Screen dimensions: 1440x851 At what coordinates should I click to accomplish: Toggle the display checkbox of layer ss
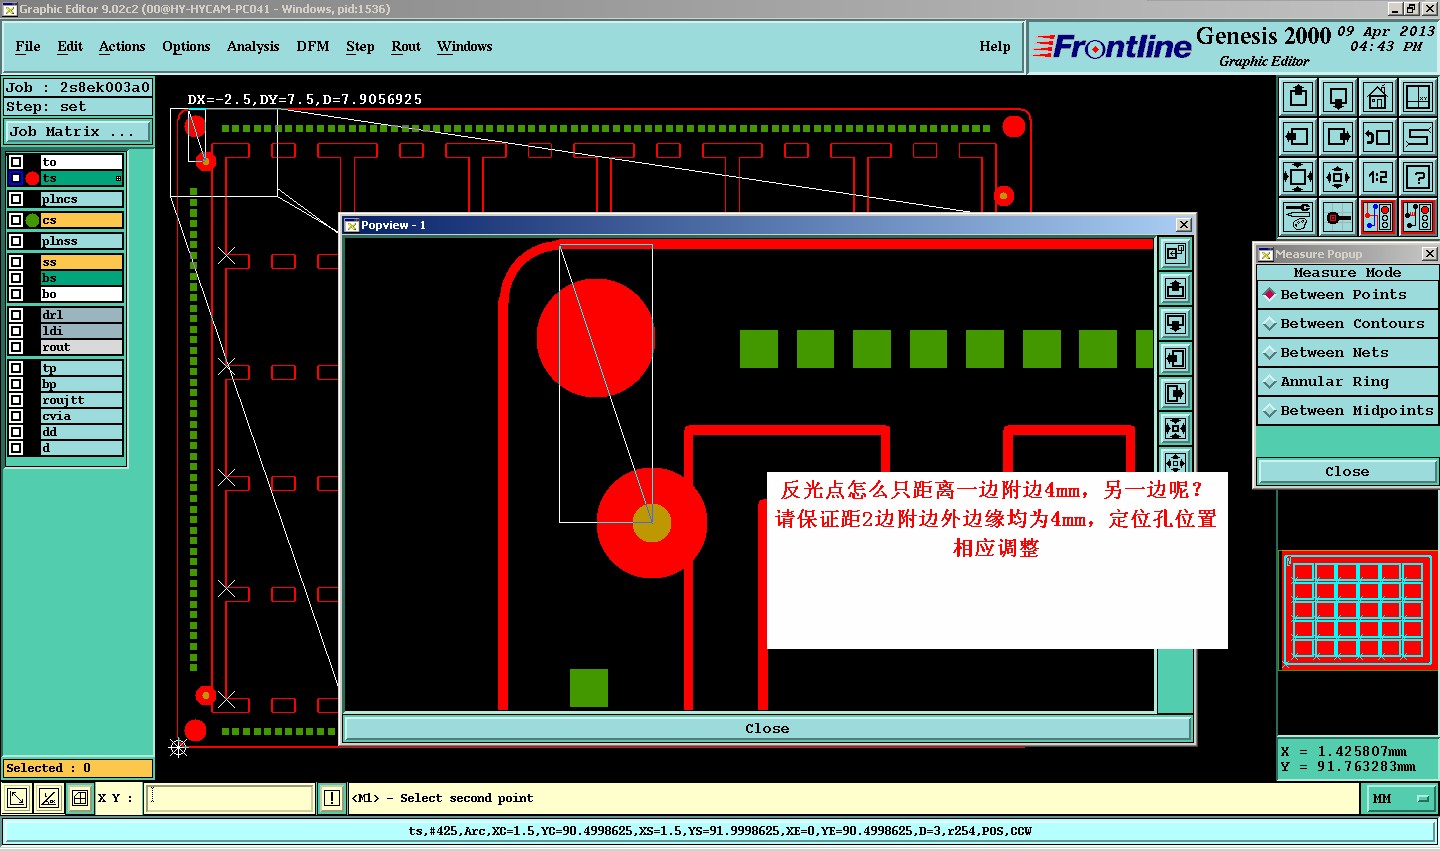[x=16, y=262]
